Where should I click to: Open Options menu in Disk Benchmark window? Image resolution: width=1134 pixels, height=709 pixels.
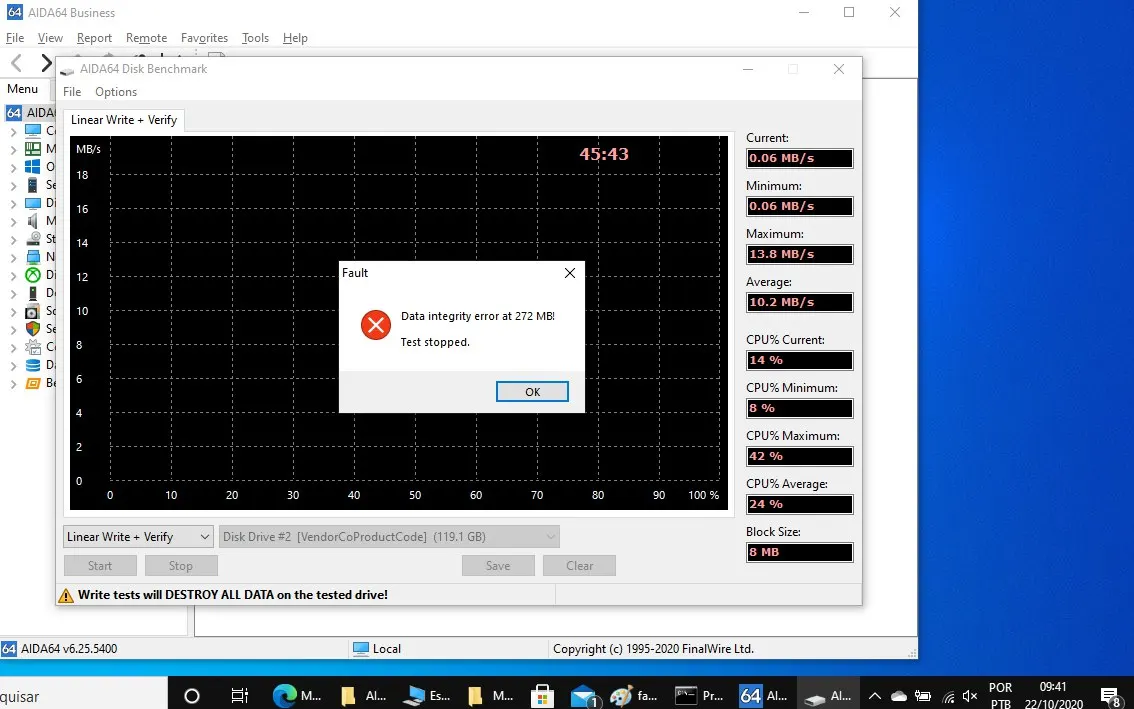tap(116, 92)
